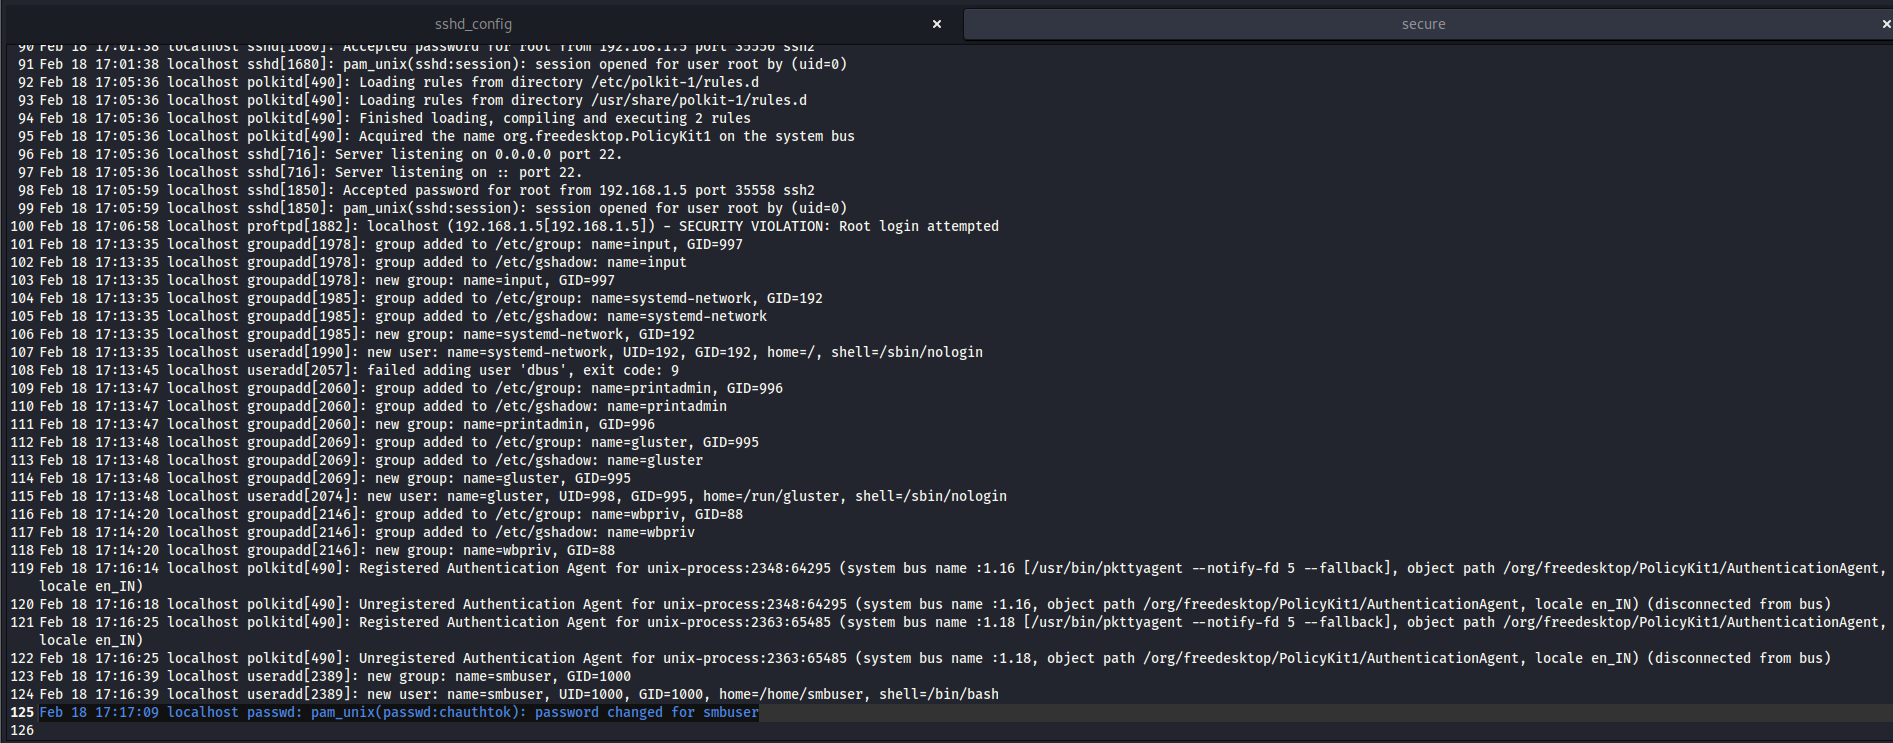The width and height of the screenshot is (1893, 743).
Task: Click line 91 session opened sshd[1680]
Action: coord(443,64)
